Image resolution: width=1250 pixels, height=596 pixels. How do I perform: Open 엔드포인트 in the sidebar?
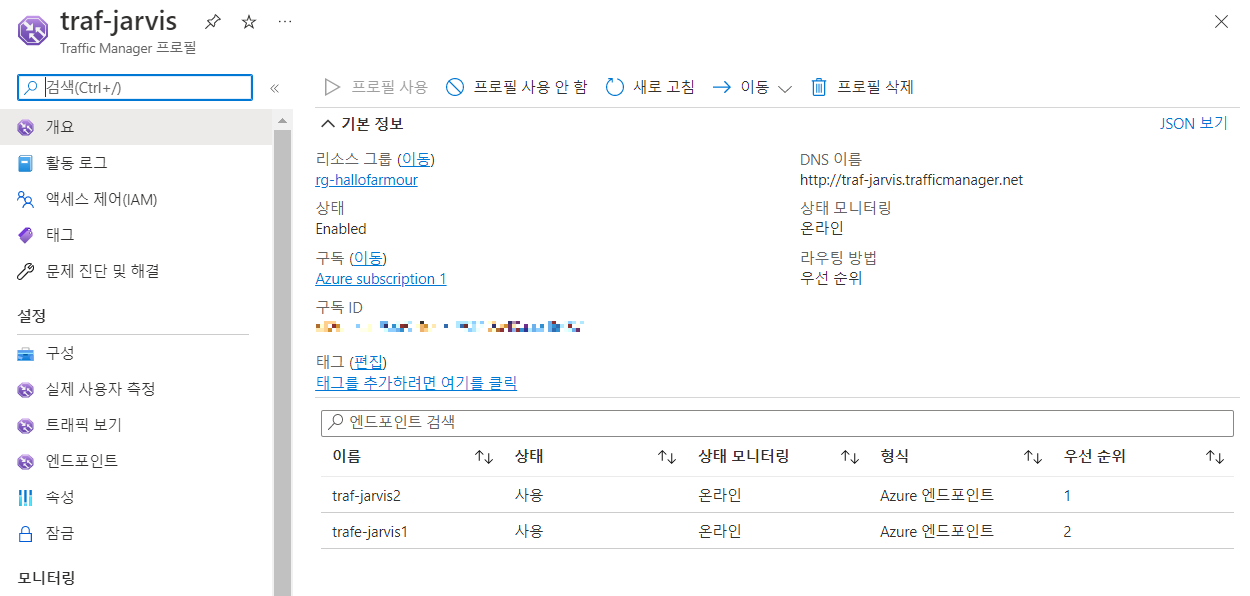coord(136,461)
